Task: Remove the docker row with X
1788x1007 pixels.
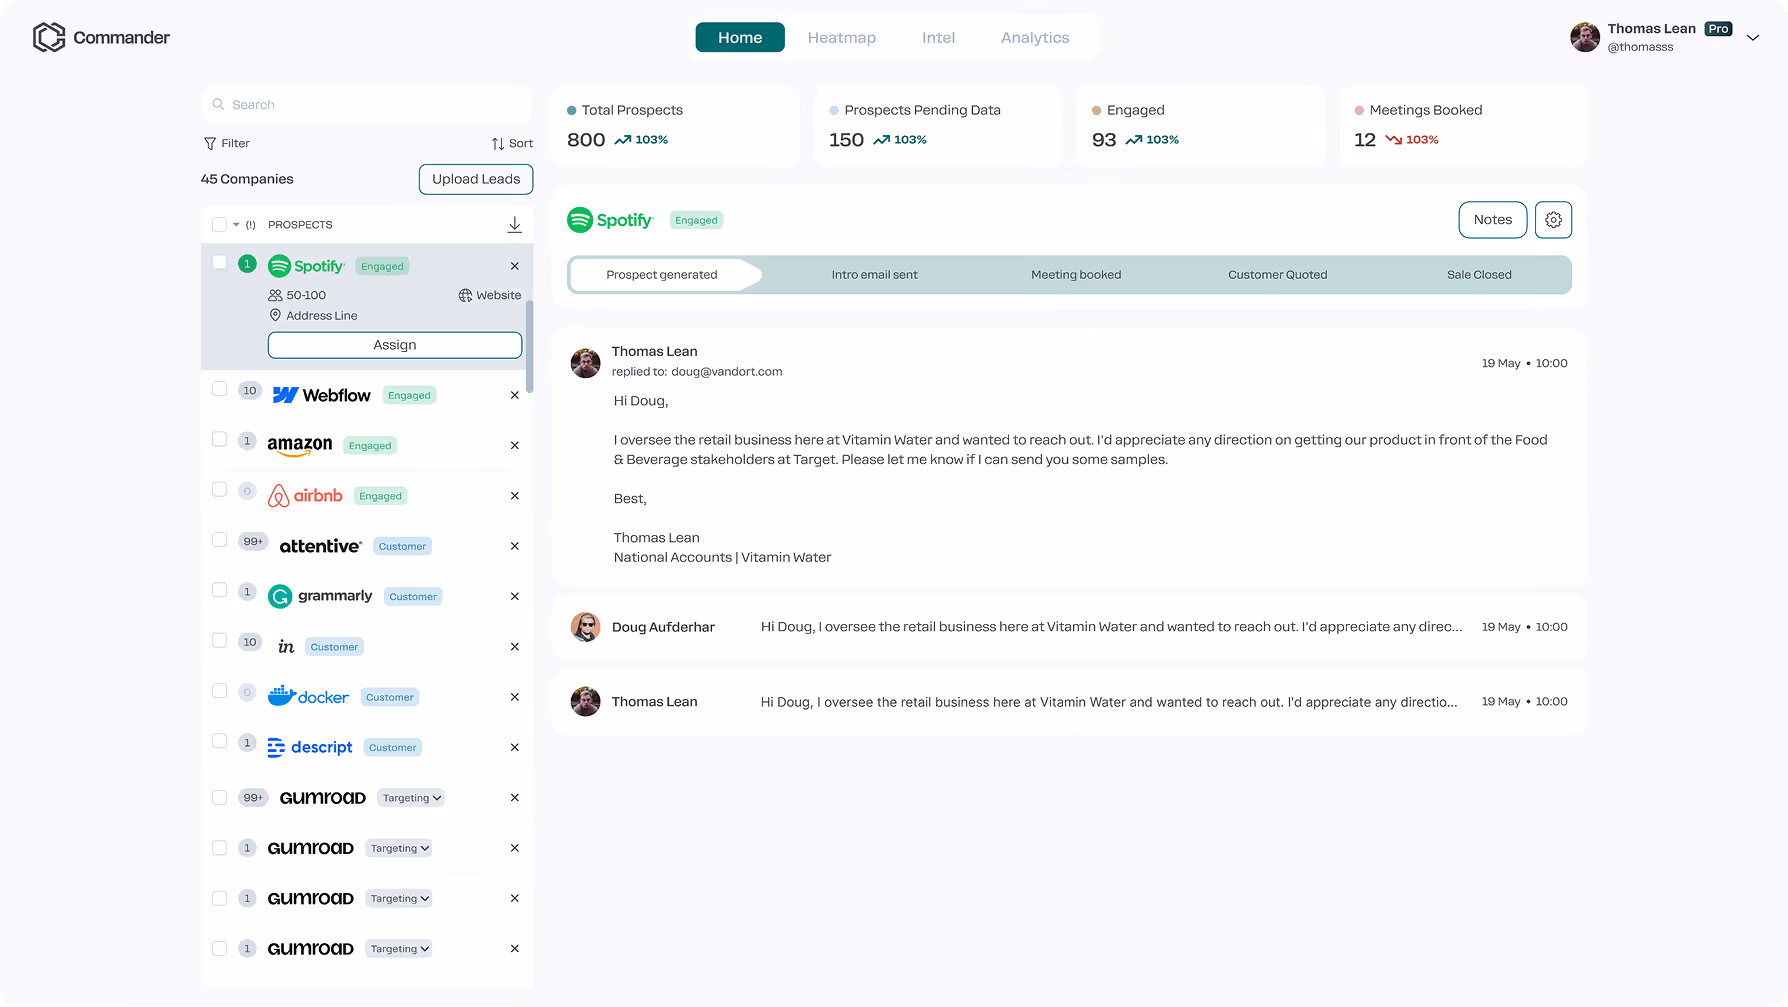Action: point(515,697)
